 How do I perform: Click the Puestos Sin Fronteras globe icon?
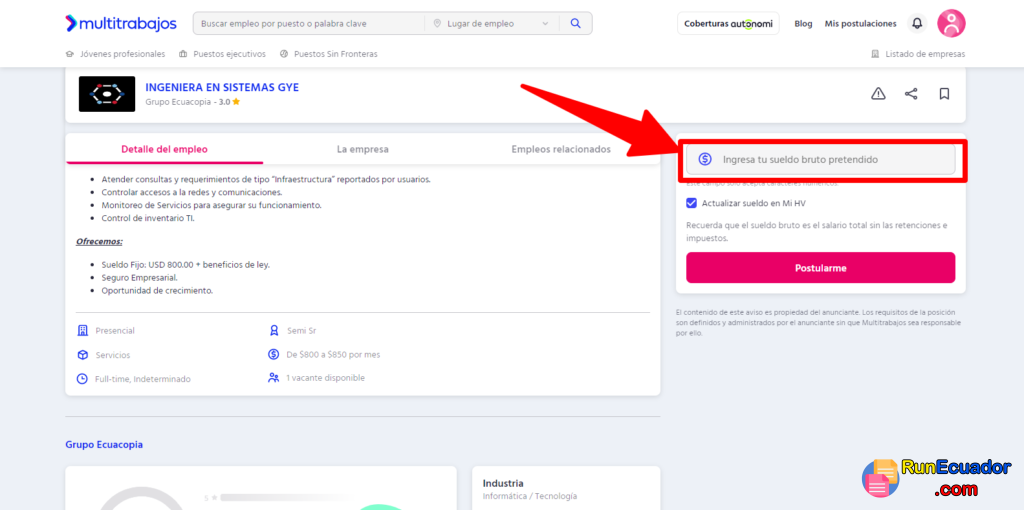click(x=284, y=54)
